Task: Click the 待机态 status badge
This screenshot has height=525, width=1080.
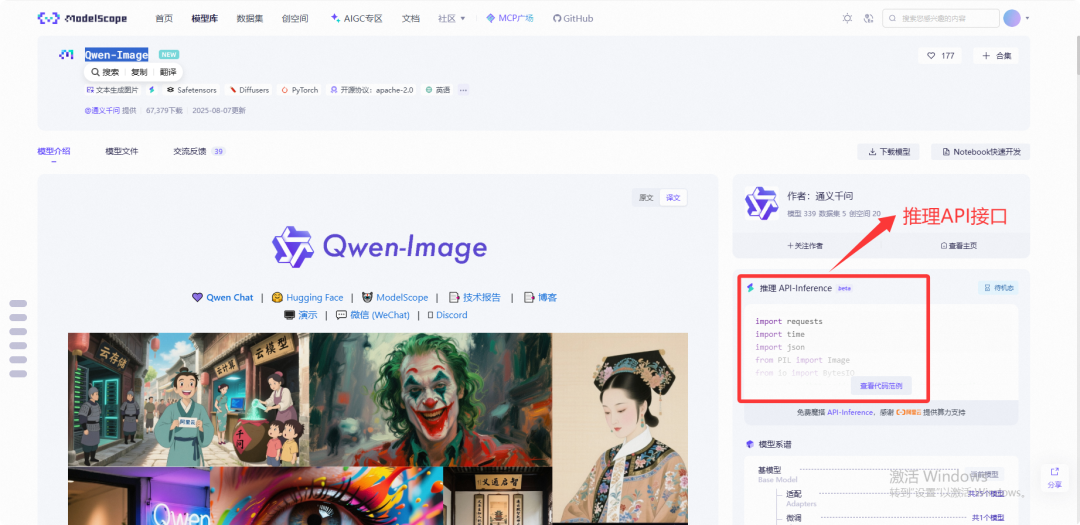Action: pyautogui.click(x=998, y=288)
